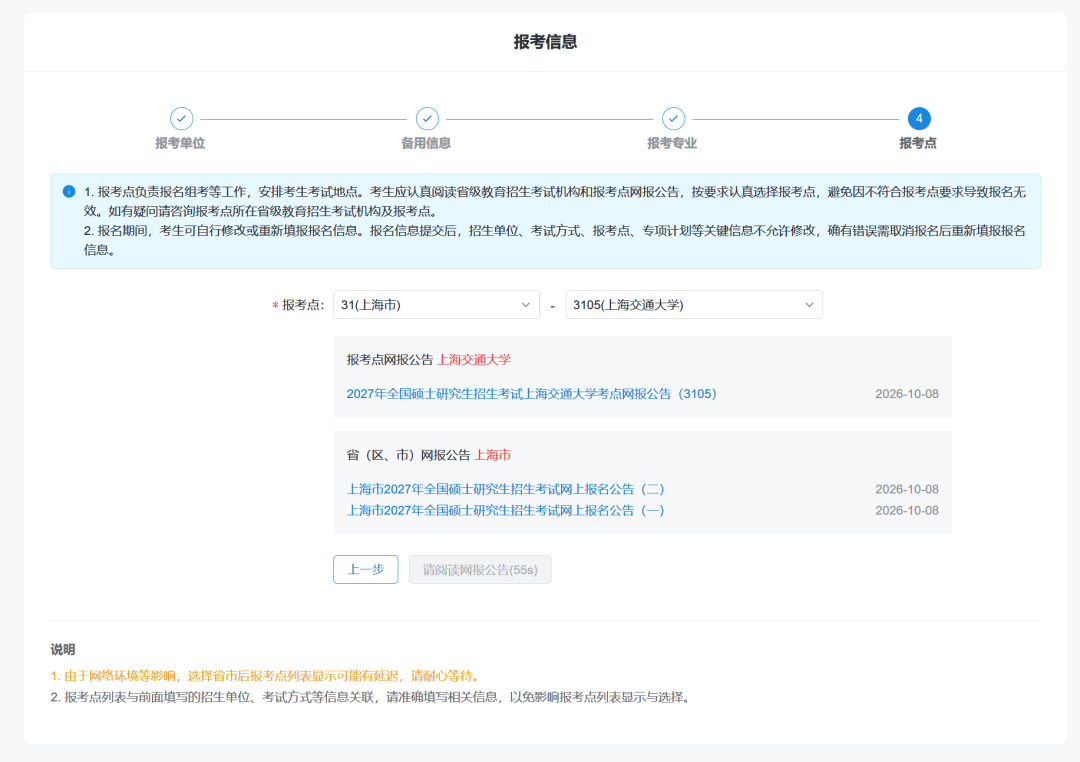This screenshot has width=1080, height=762.
Task: Click the 报考专业 step label
Action: [672, 143]
